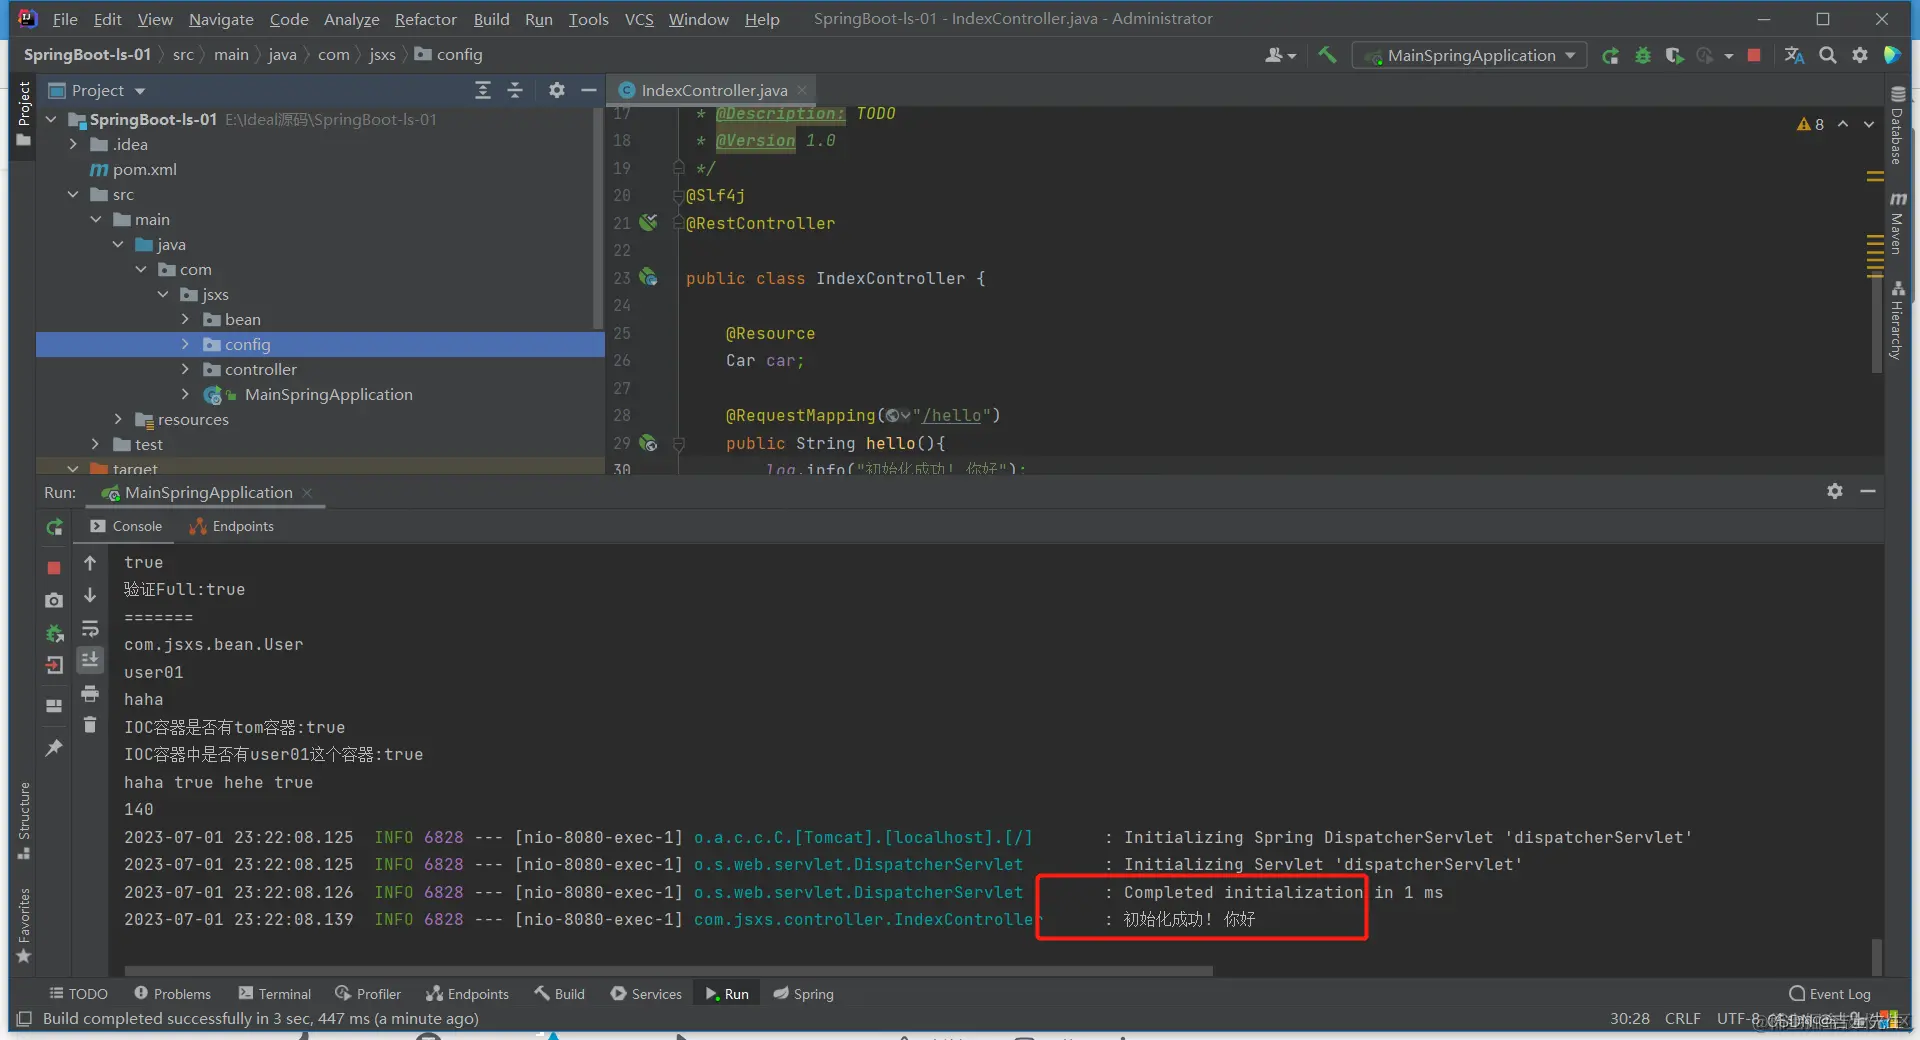Click the console horizontal scrollbar
This screenshot has height=1040, width=1920.
668,970
